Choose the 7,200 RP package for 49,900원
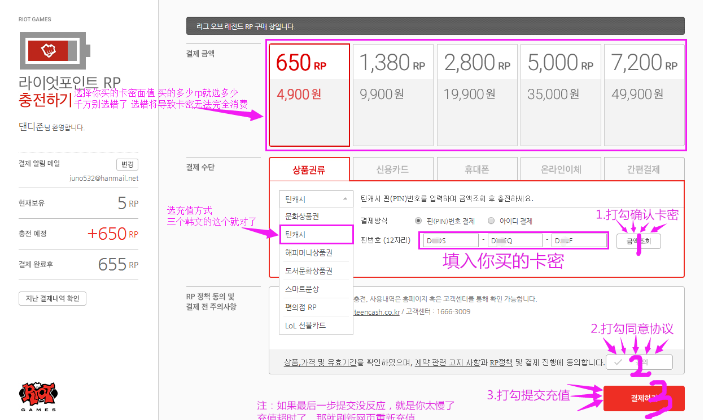The image size is (703, 420). pyautogui.click(x=644, y=95)
